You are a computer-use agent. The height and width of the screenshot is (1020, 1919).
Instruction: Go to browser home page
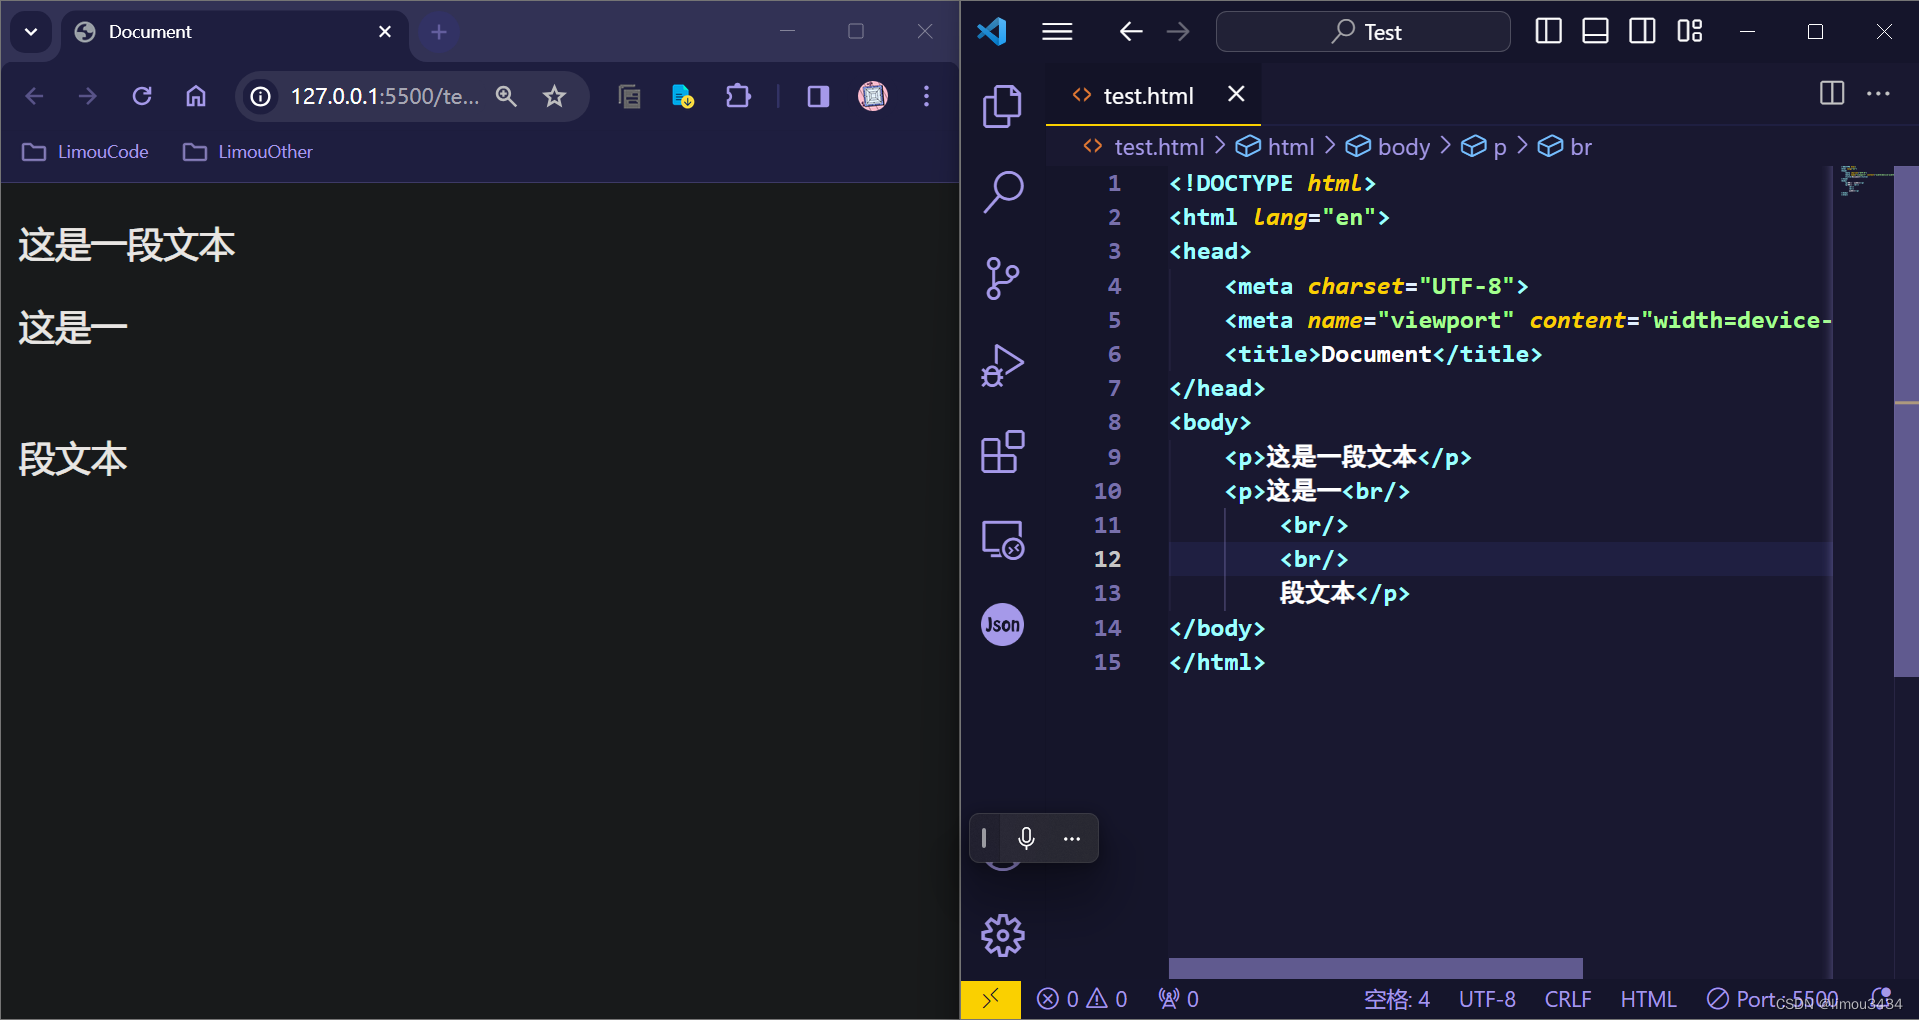tap(196, 96)
